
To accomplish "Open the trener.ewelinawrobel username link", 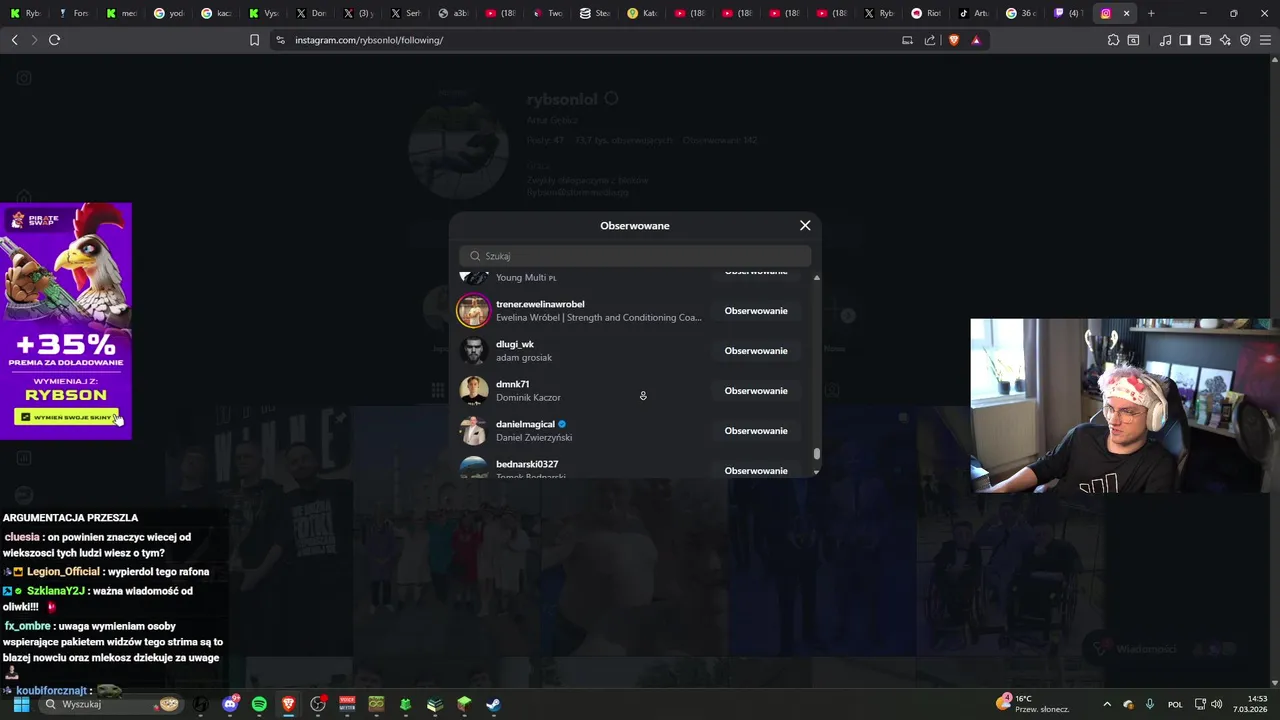I will click(540, 304).
